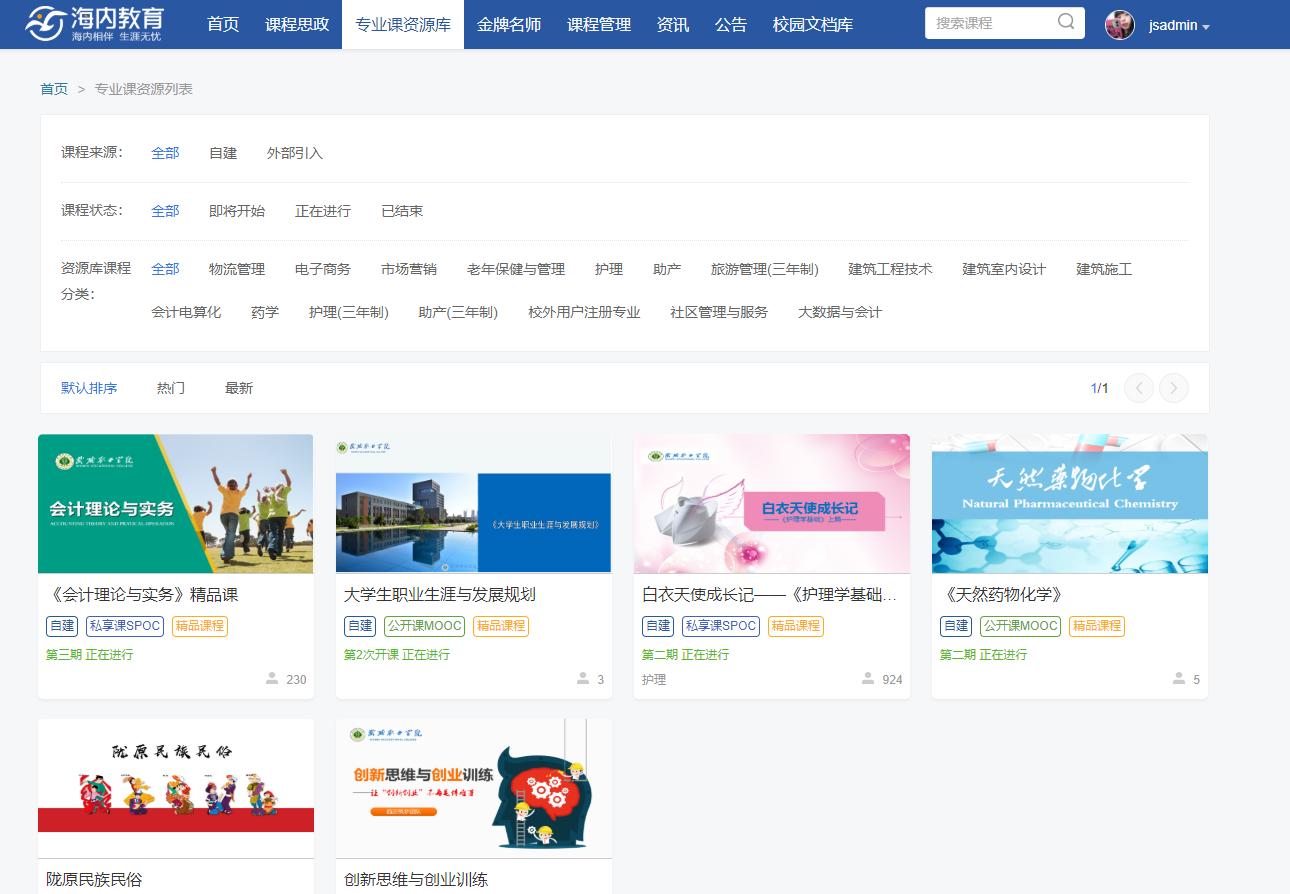Click the 海内教育 logo
1290x894 pixels.
coord(95,24)
